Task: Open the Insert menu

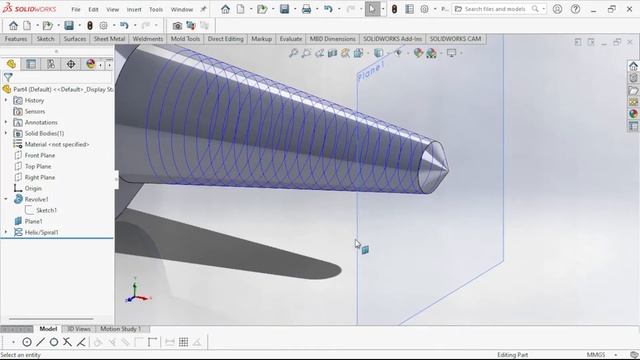Action: click(x=134, y=9)
